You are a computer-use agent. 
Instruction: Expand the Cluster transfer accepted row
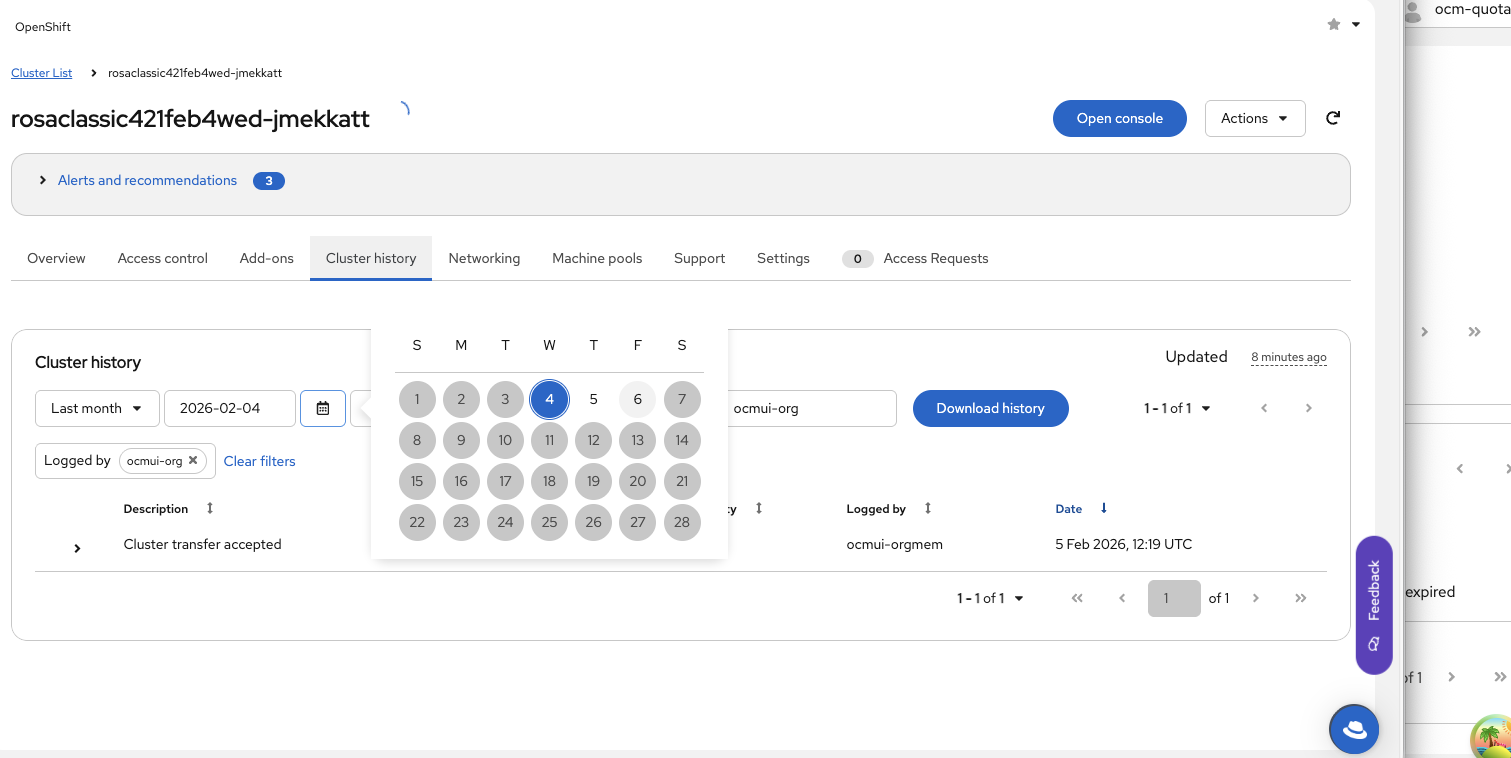click(x=77, y=548)
